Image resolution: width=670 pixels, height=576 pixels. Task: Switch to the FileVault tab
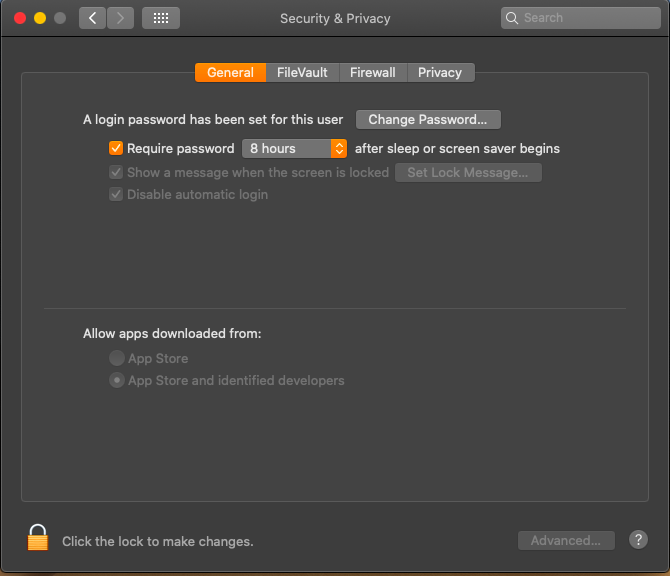pyautogui.click(x=302, y=72)
